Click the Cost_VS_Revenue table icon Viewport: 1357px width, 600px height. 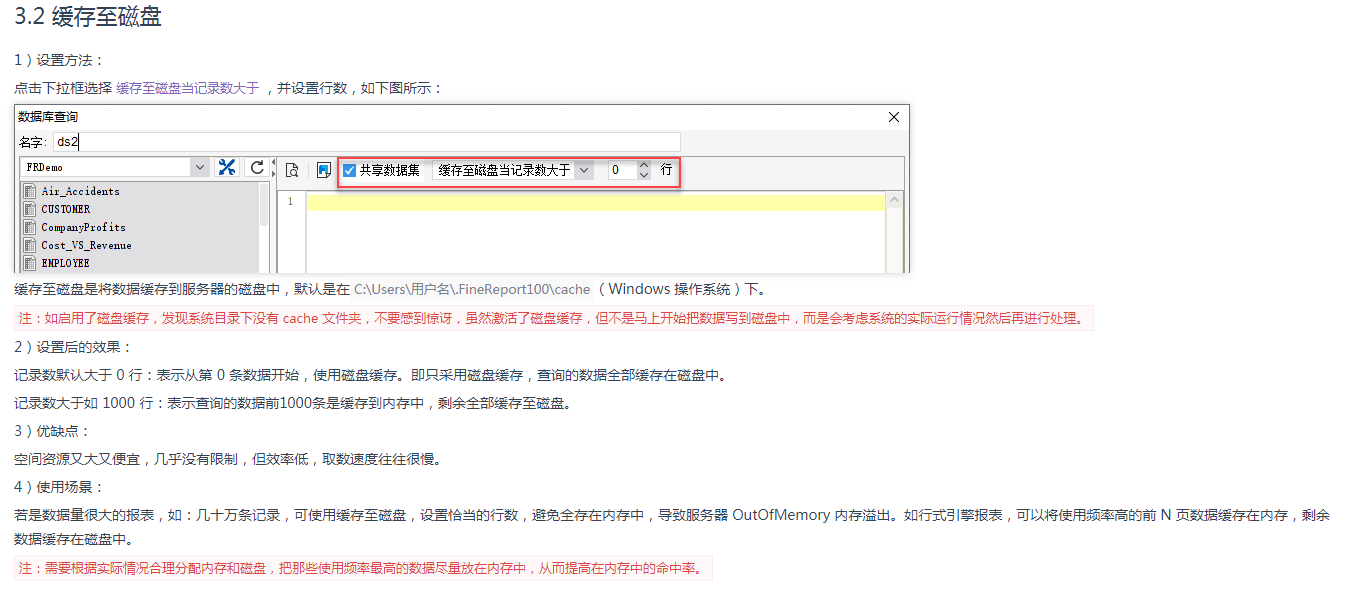[29, 245]
